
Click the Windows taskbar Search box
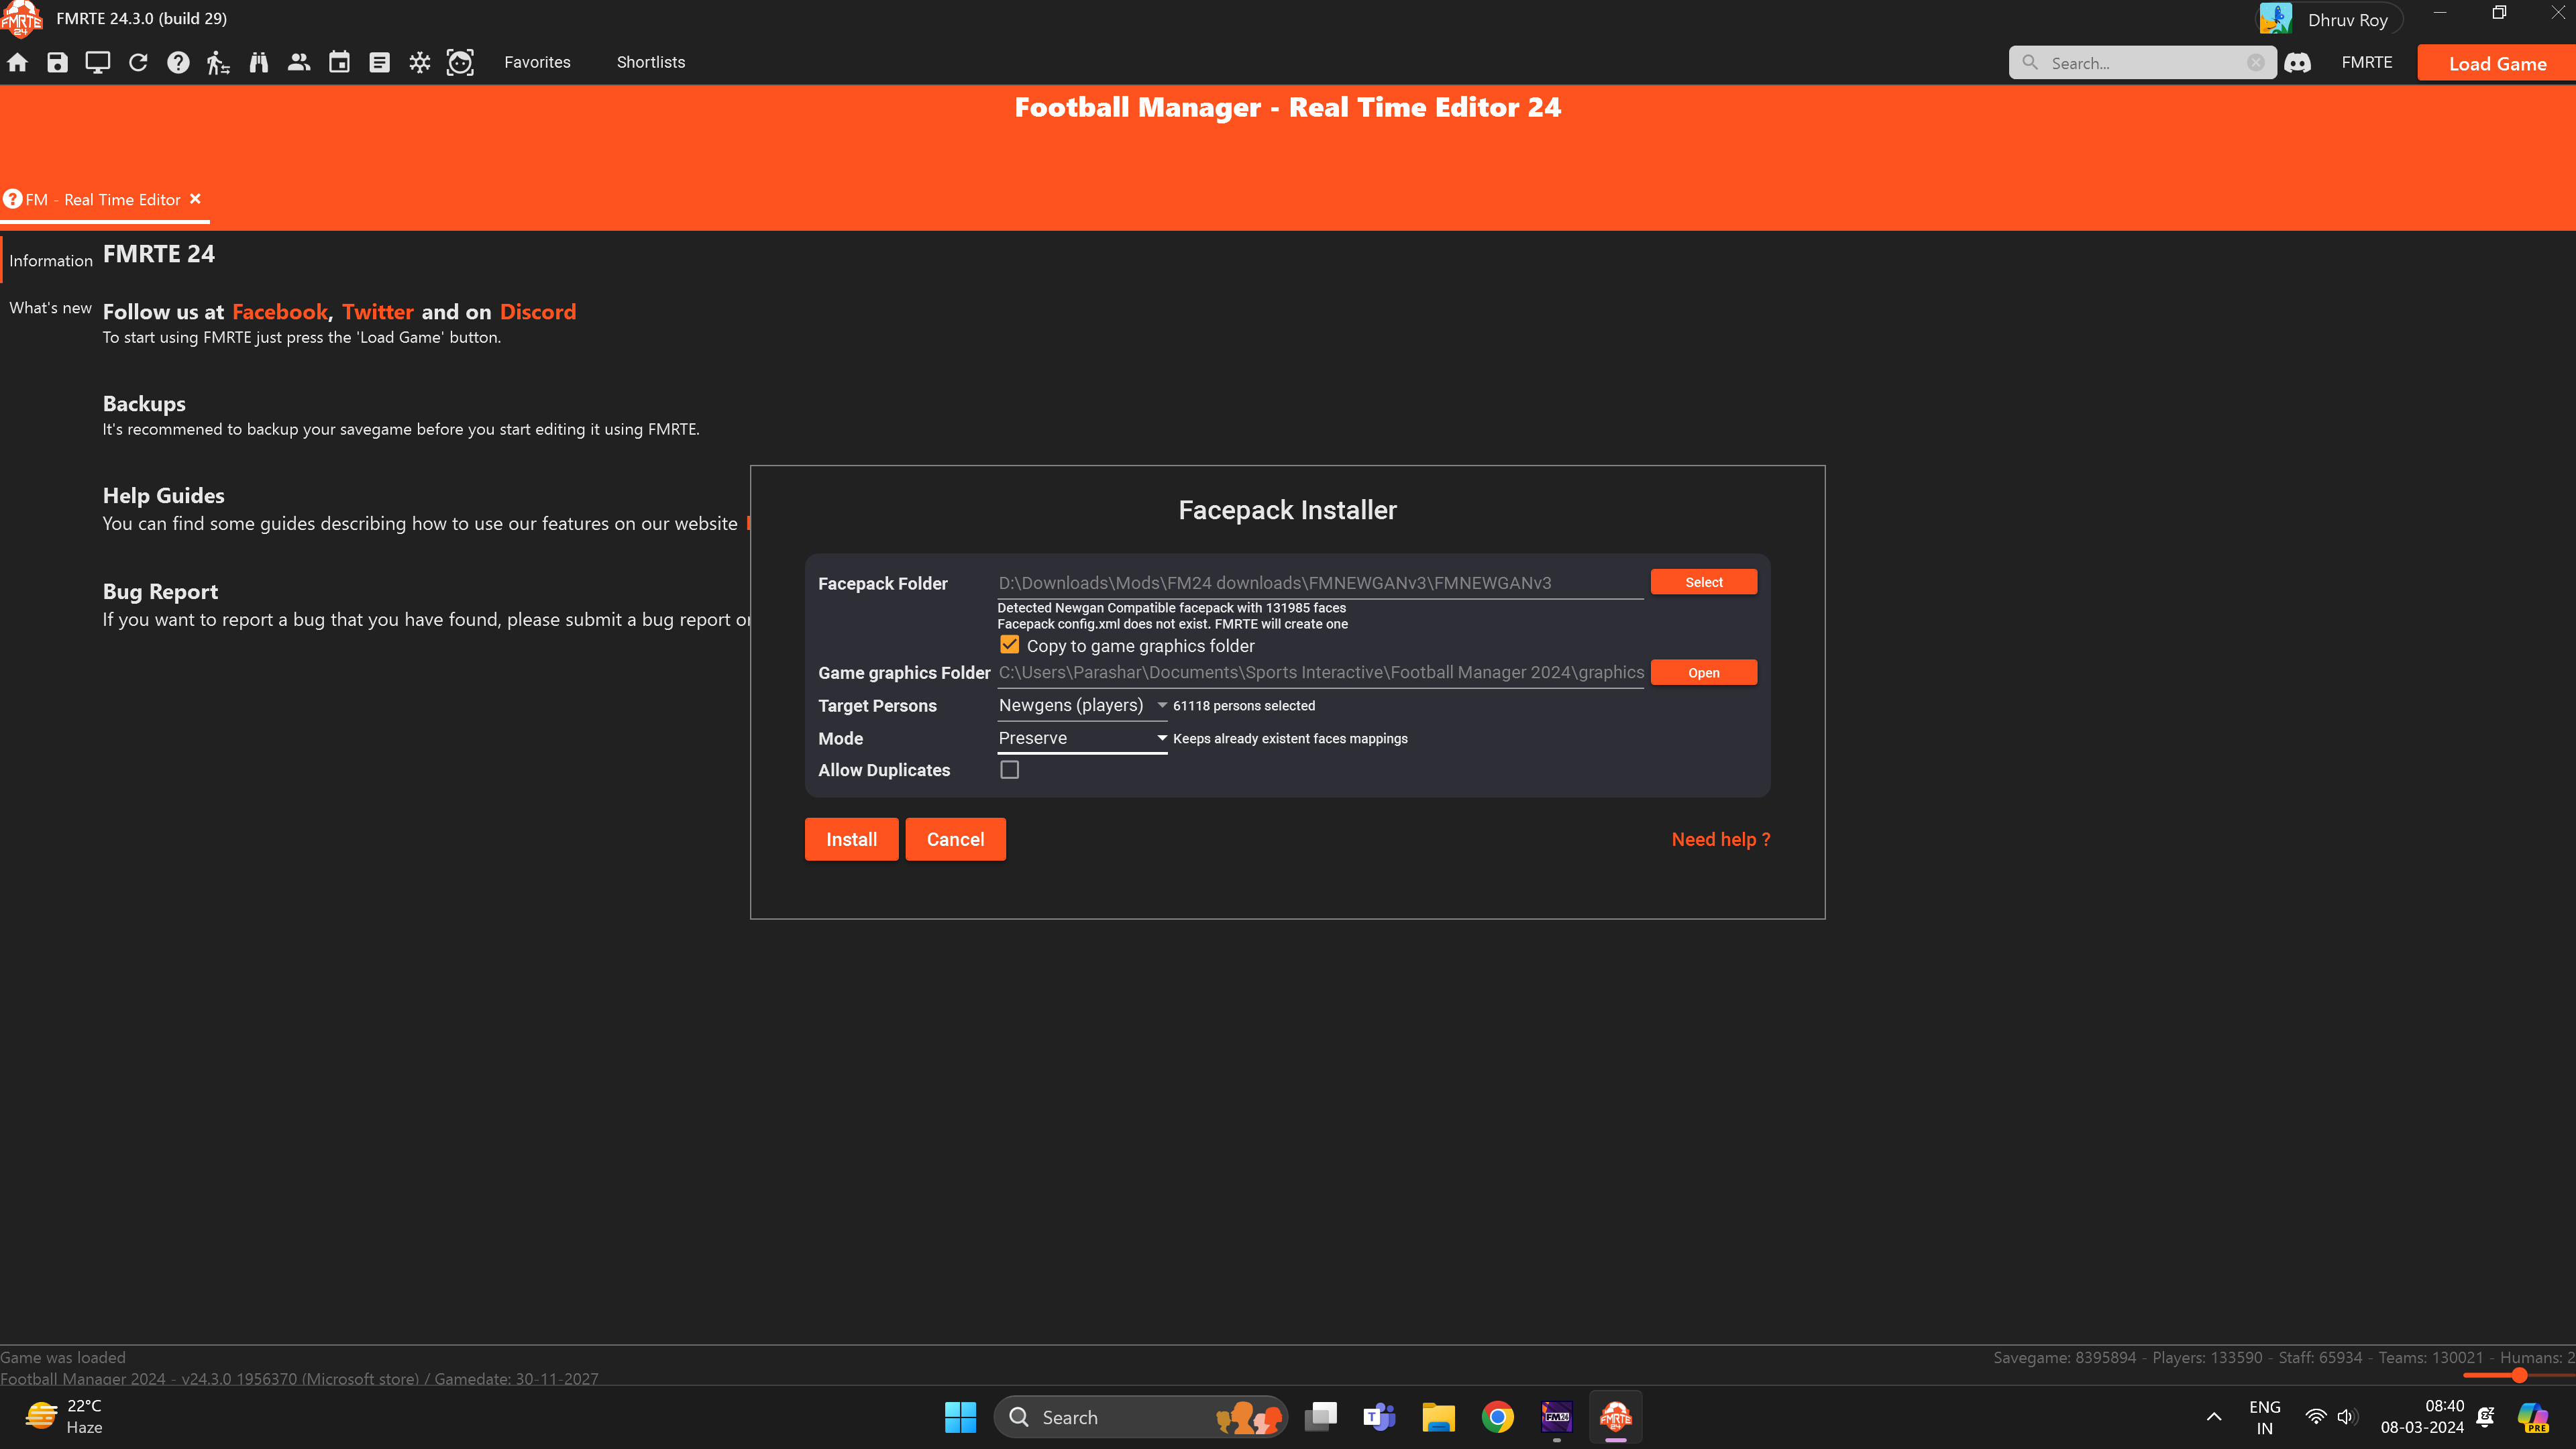1140,1416
